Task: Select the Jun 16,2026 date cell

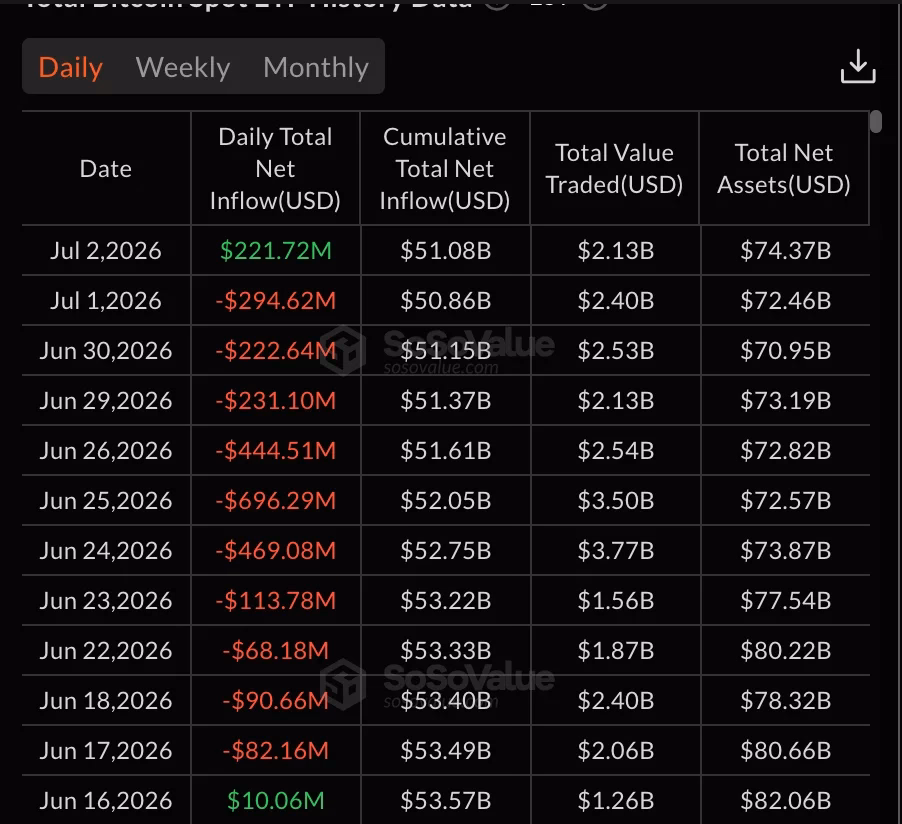Action: [x=106, y=801]
